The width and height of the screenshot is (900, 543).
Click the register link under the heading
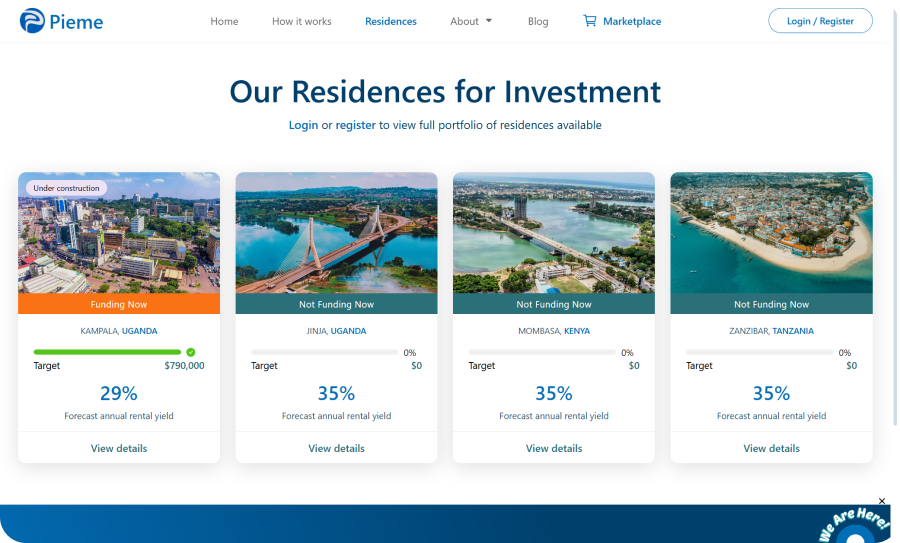[x=355, y=125]
